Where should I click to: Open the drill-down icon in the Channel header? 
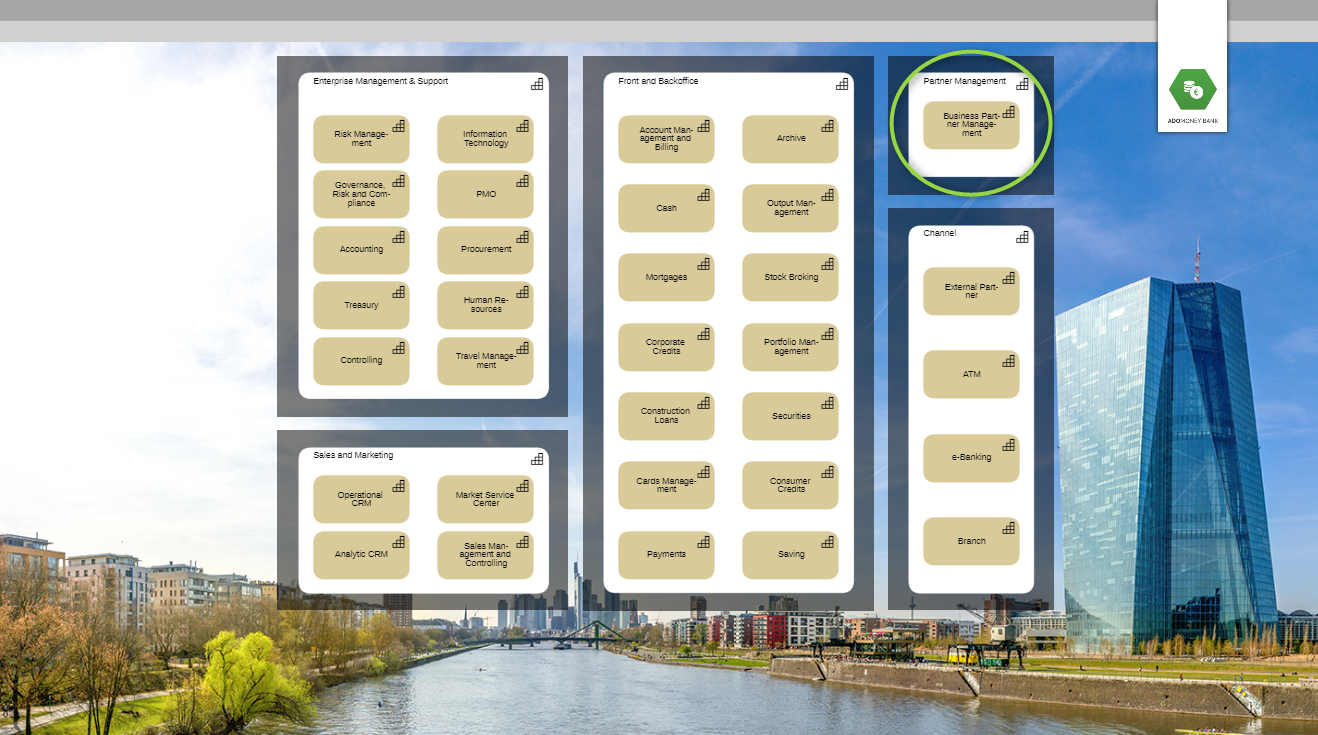coord(1022,236)
